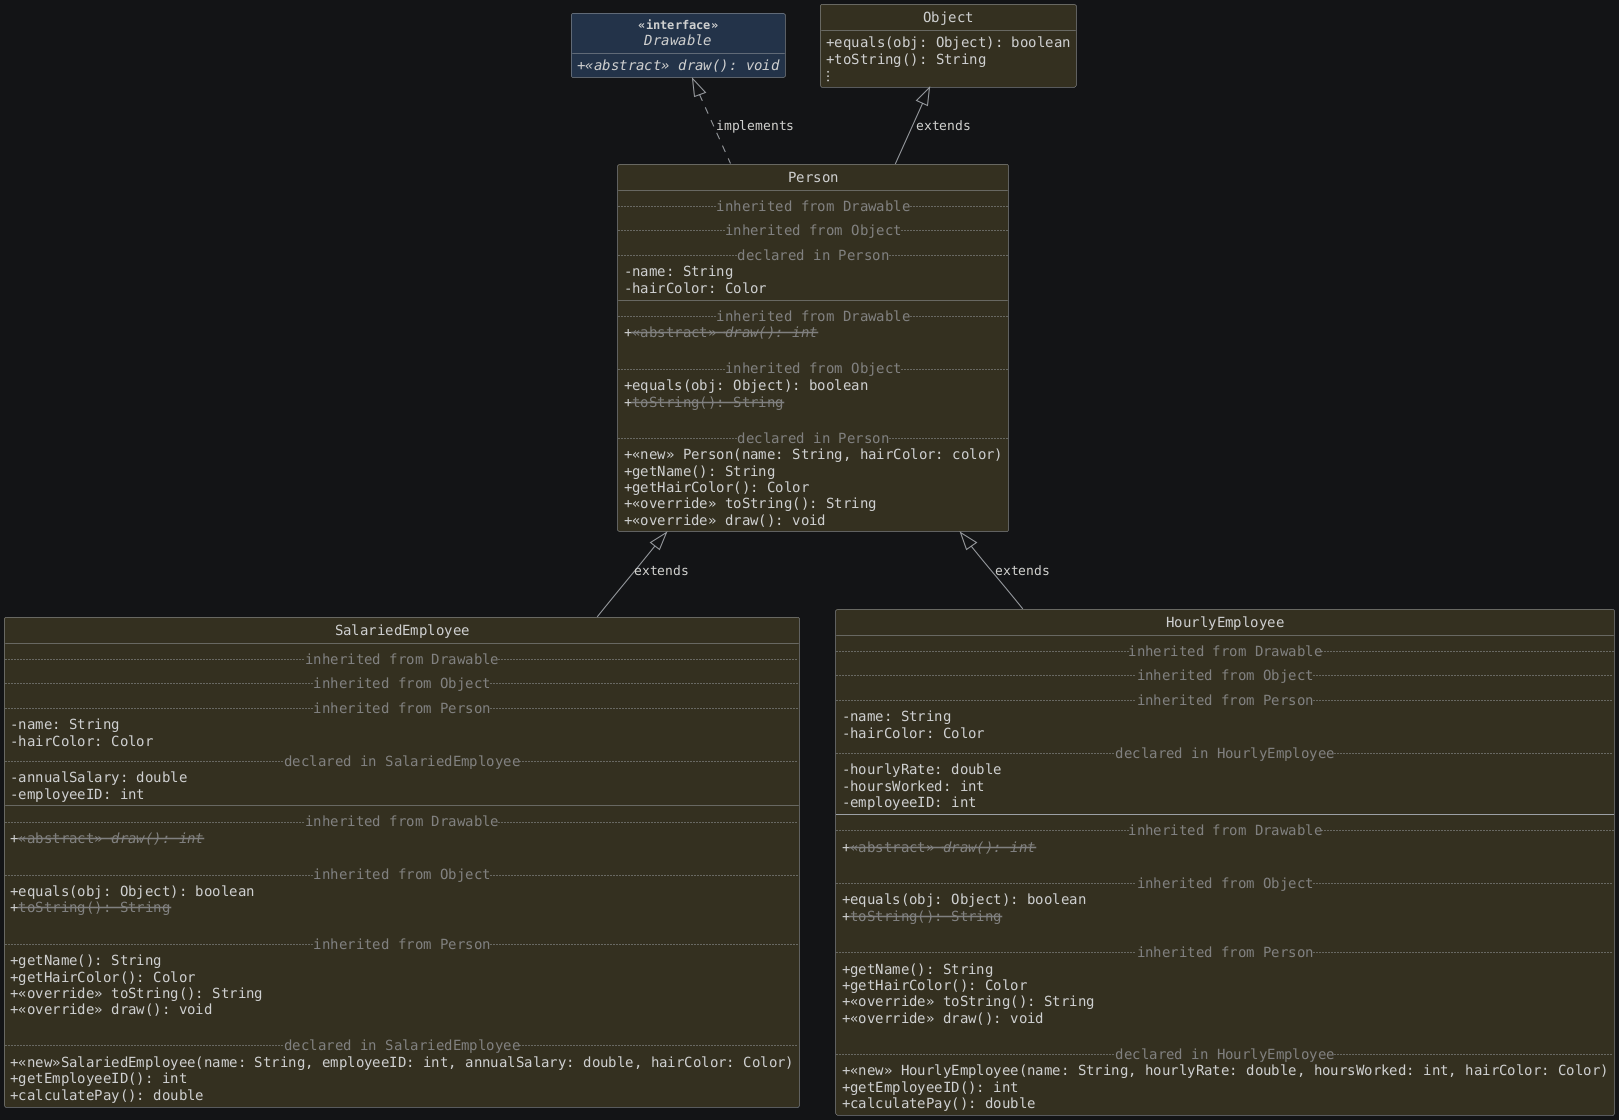Select getHairColor(): Color in HourlyEmployee

coord(935,986)
